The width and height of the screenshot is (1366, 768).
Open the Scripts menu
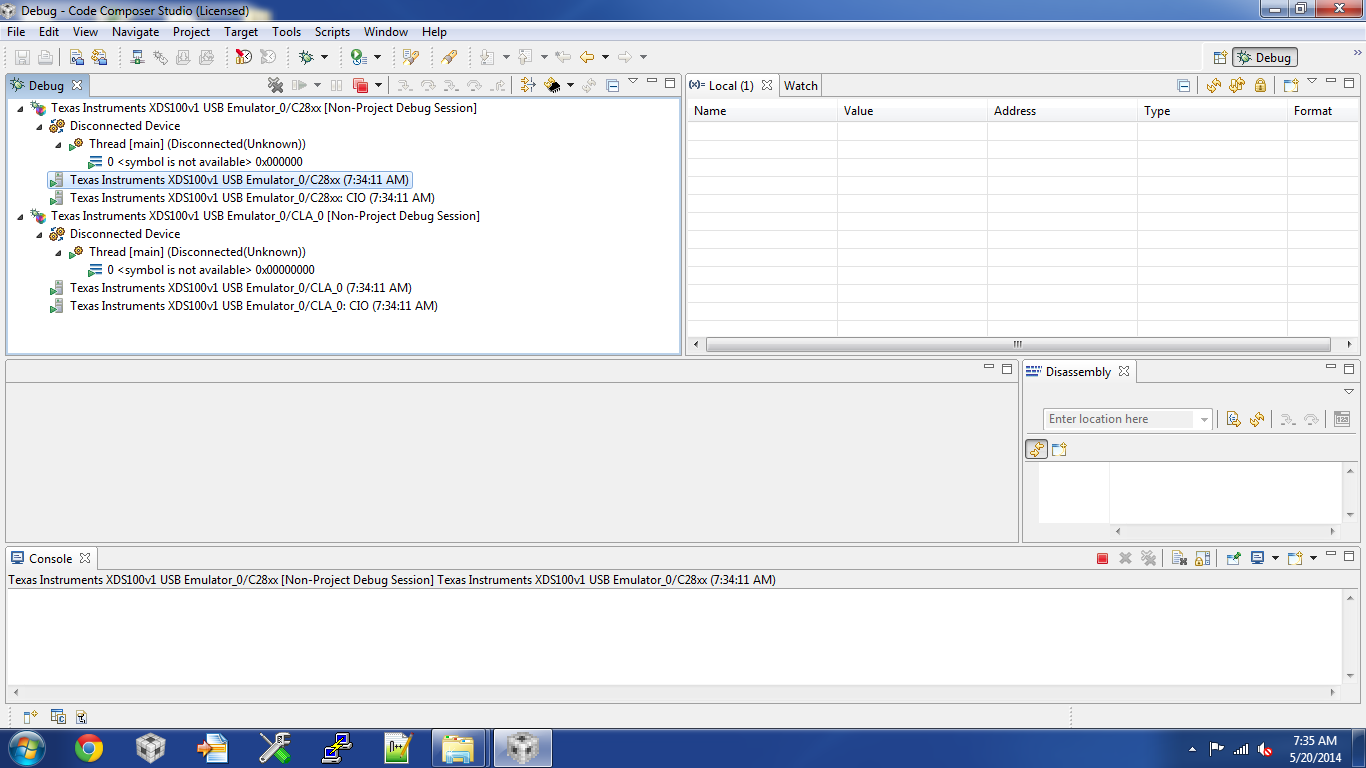pos(332,32)
